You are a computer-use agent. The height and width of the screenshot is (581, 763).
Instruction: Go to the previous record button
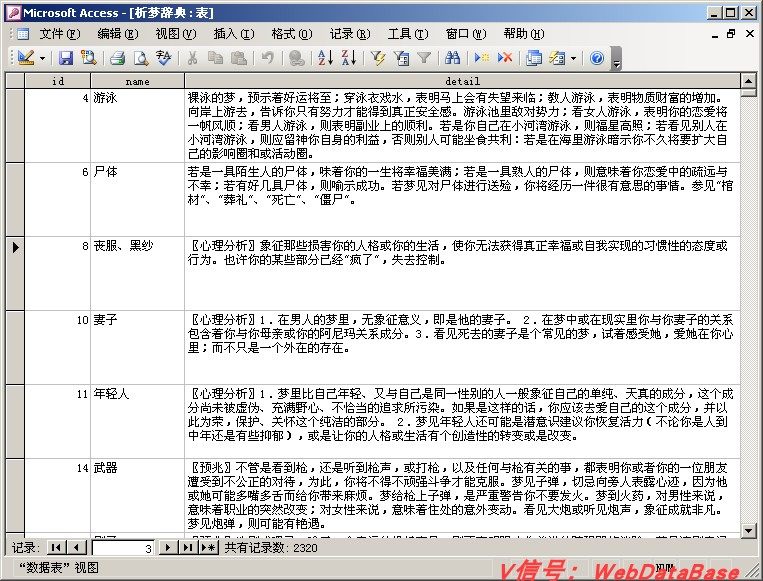[76, 547]
